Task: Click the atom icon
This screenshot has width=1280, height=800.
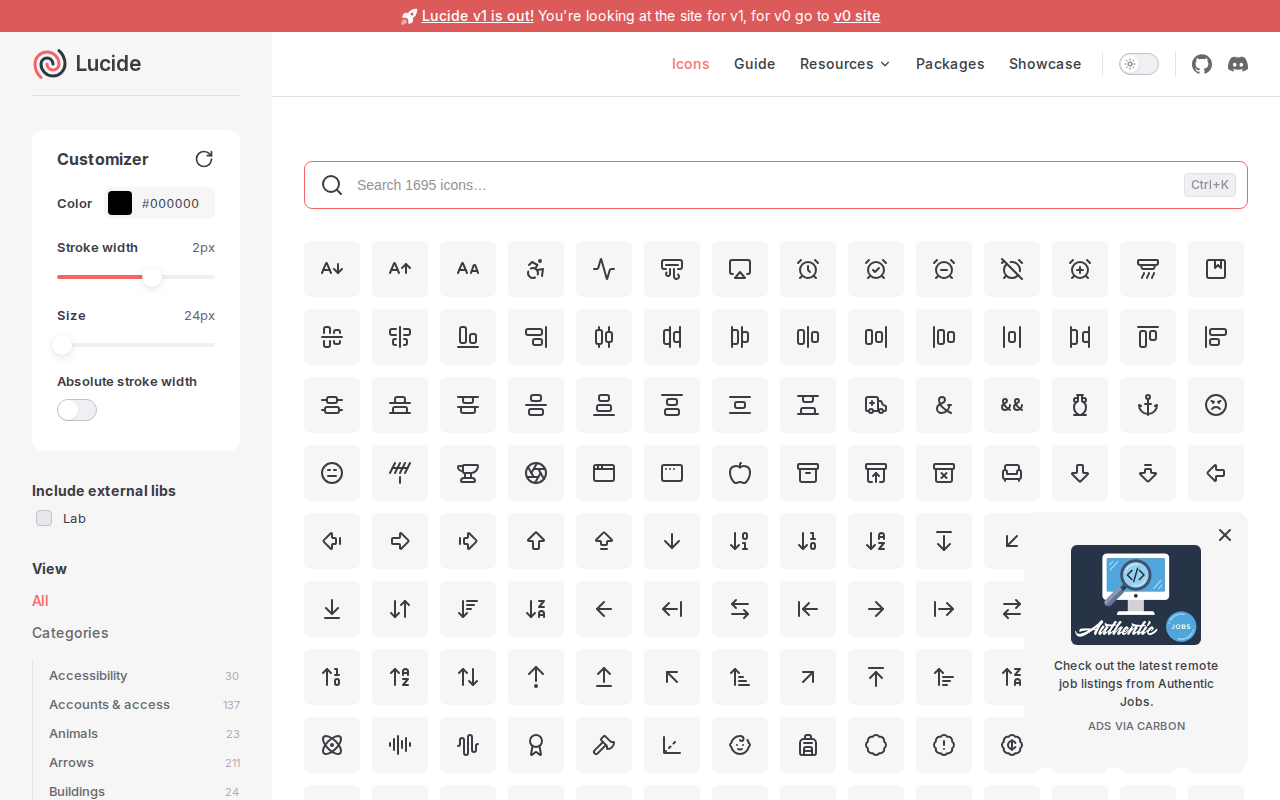Action: tap(332, 745)
